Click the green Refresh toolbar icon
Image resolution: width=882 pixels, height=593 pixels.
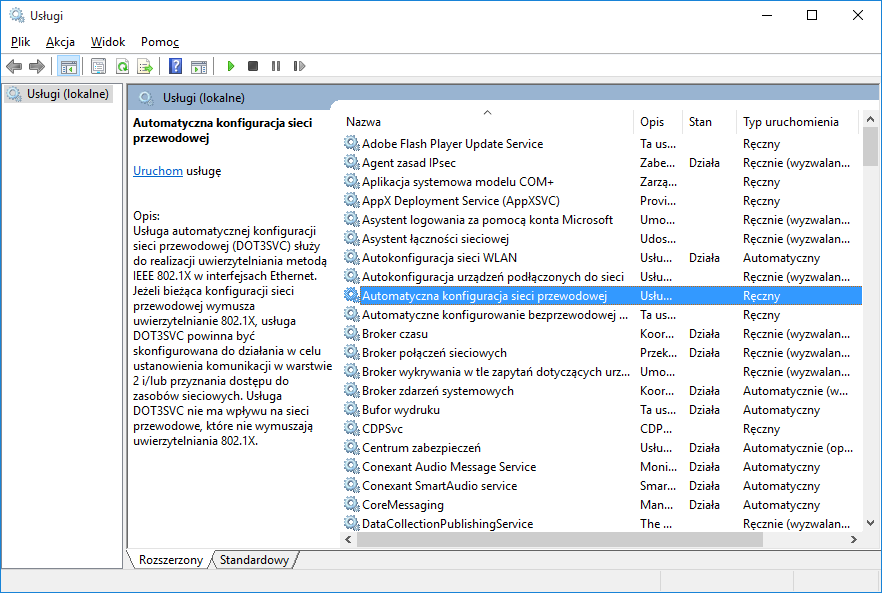(121, 66)
